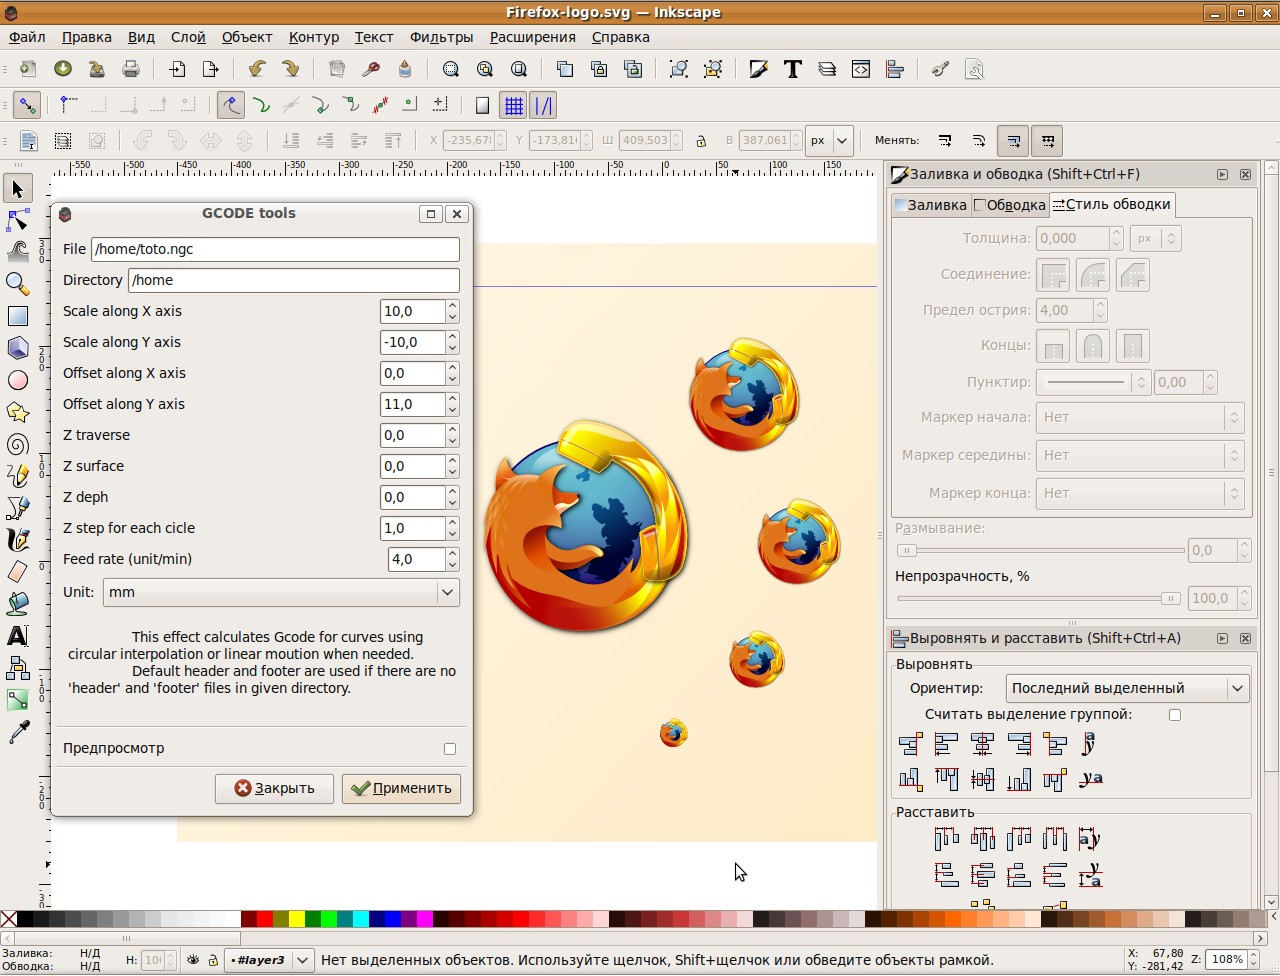Image resolution: width=1280 pixels, height=976 pixels.
Task: Click the Undo arrow icon
Action: pyautogui.click(x=257, y=69)
